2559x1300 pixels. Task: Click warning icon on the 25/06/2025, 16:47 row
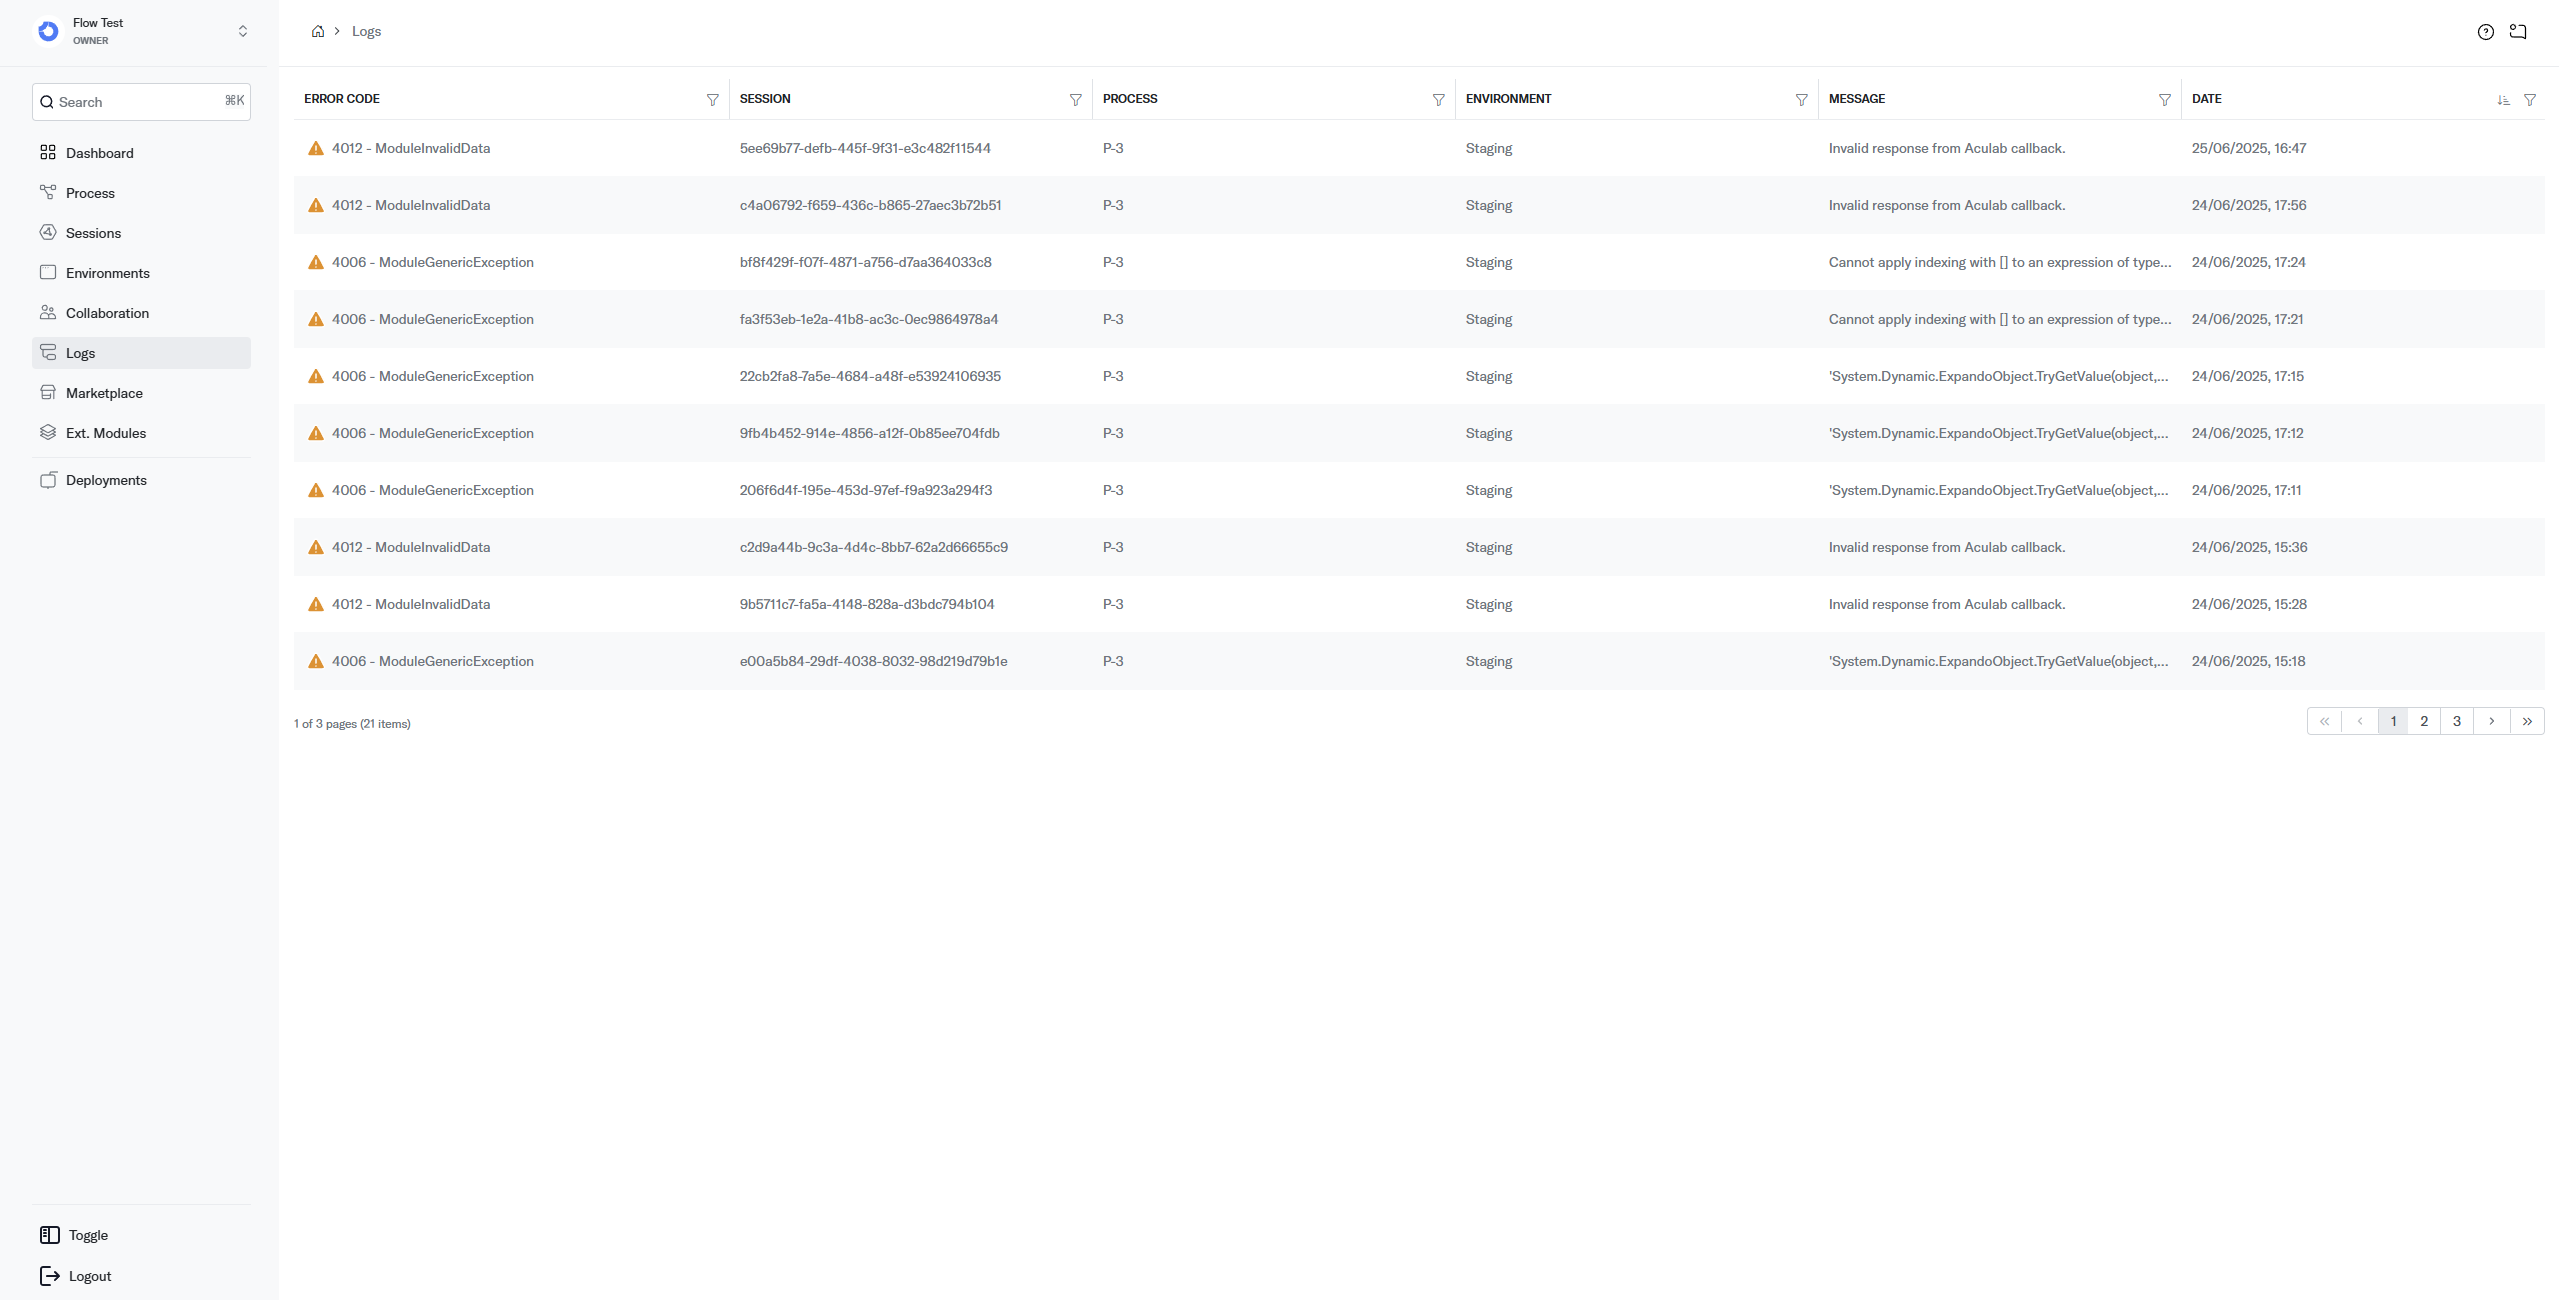[316, 148]
